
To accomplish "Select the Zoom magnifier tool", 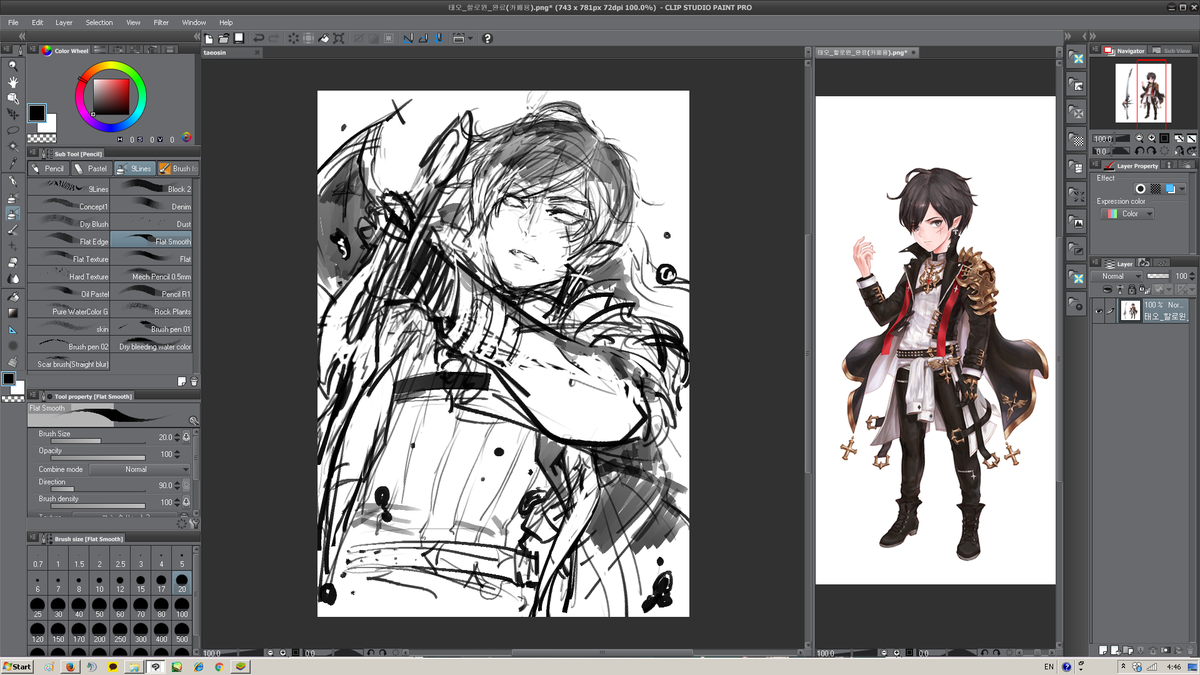I will click(x=13, y=66).
